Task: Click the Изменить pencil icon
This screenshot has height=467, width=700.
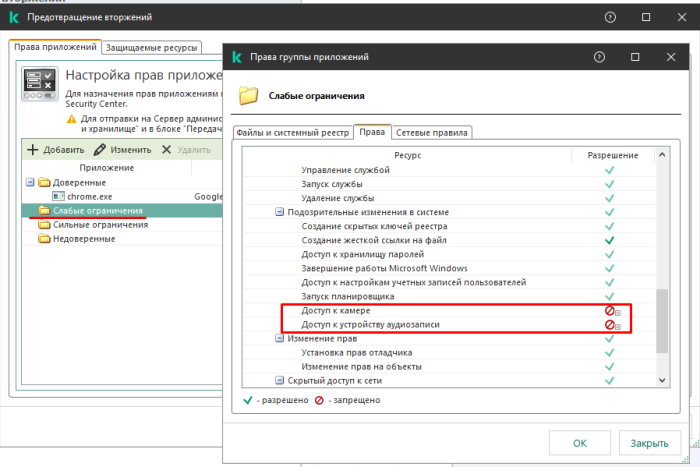Action: pos(100,150)
